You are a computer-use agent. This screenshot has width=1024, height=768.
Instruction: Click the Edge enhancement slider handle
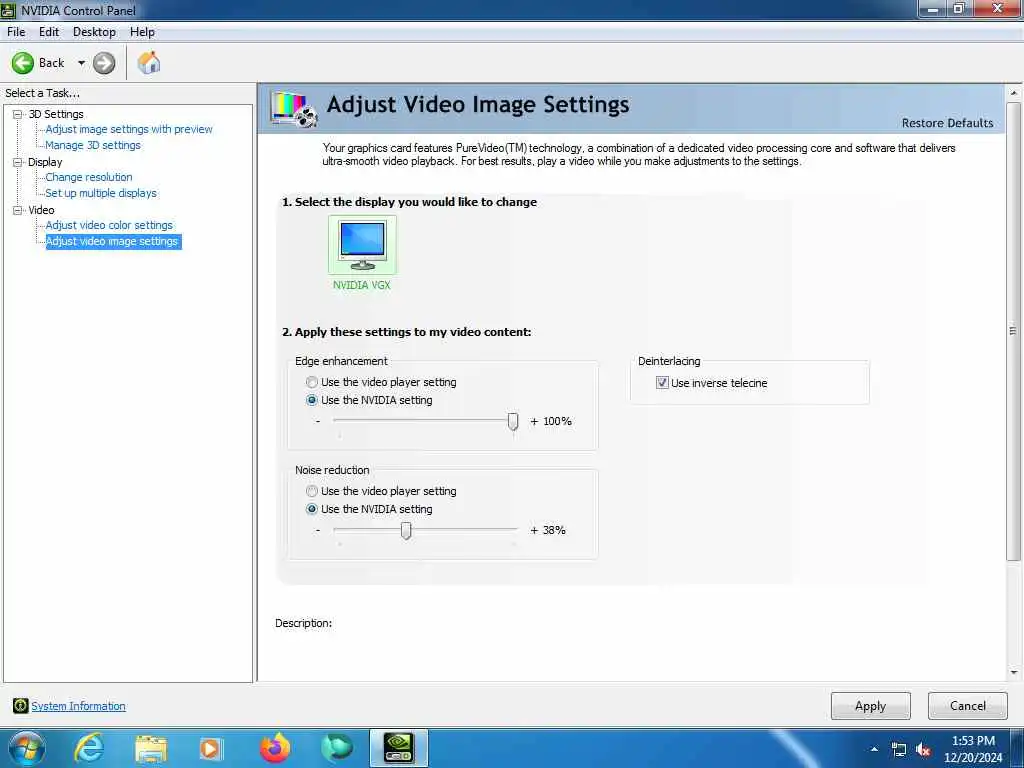(513, 422)
